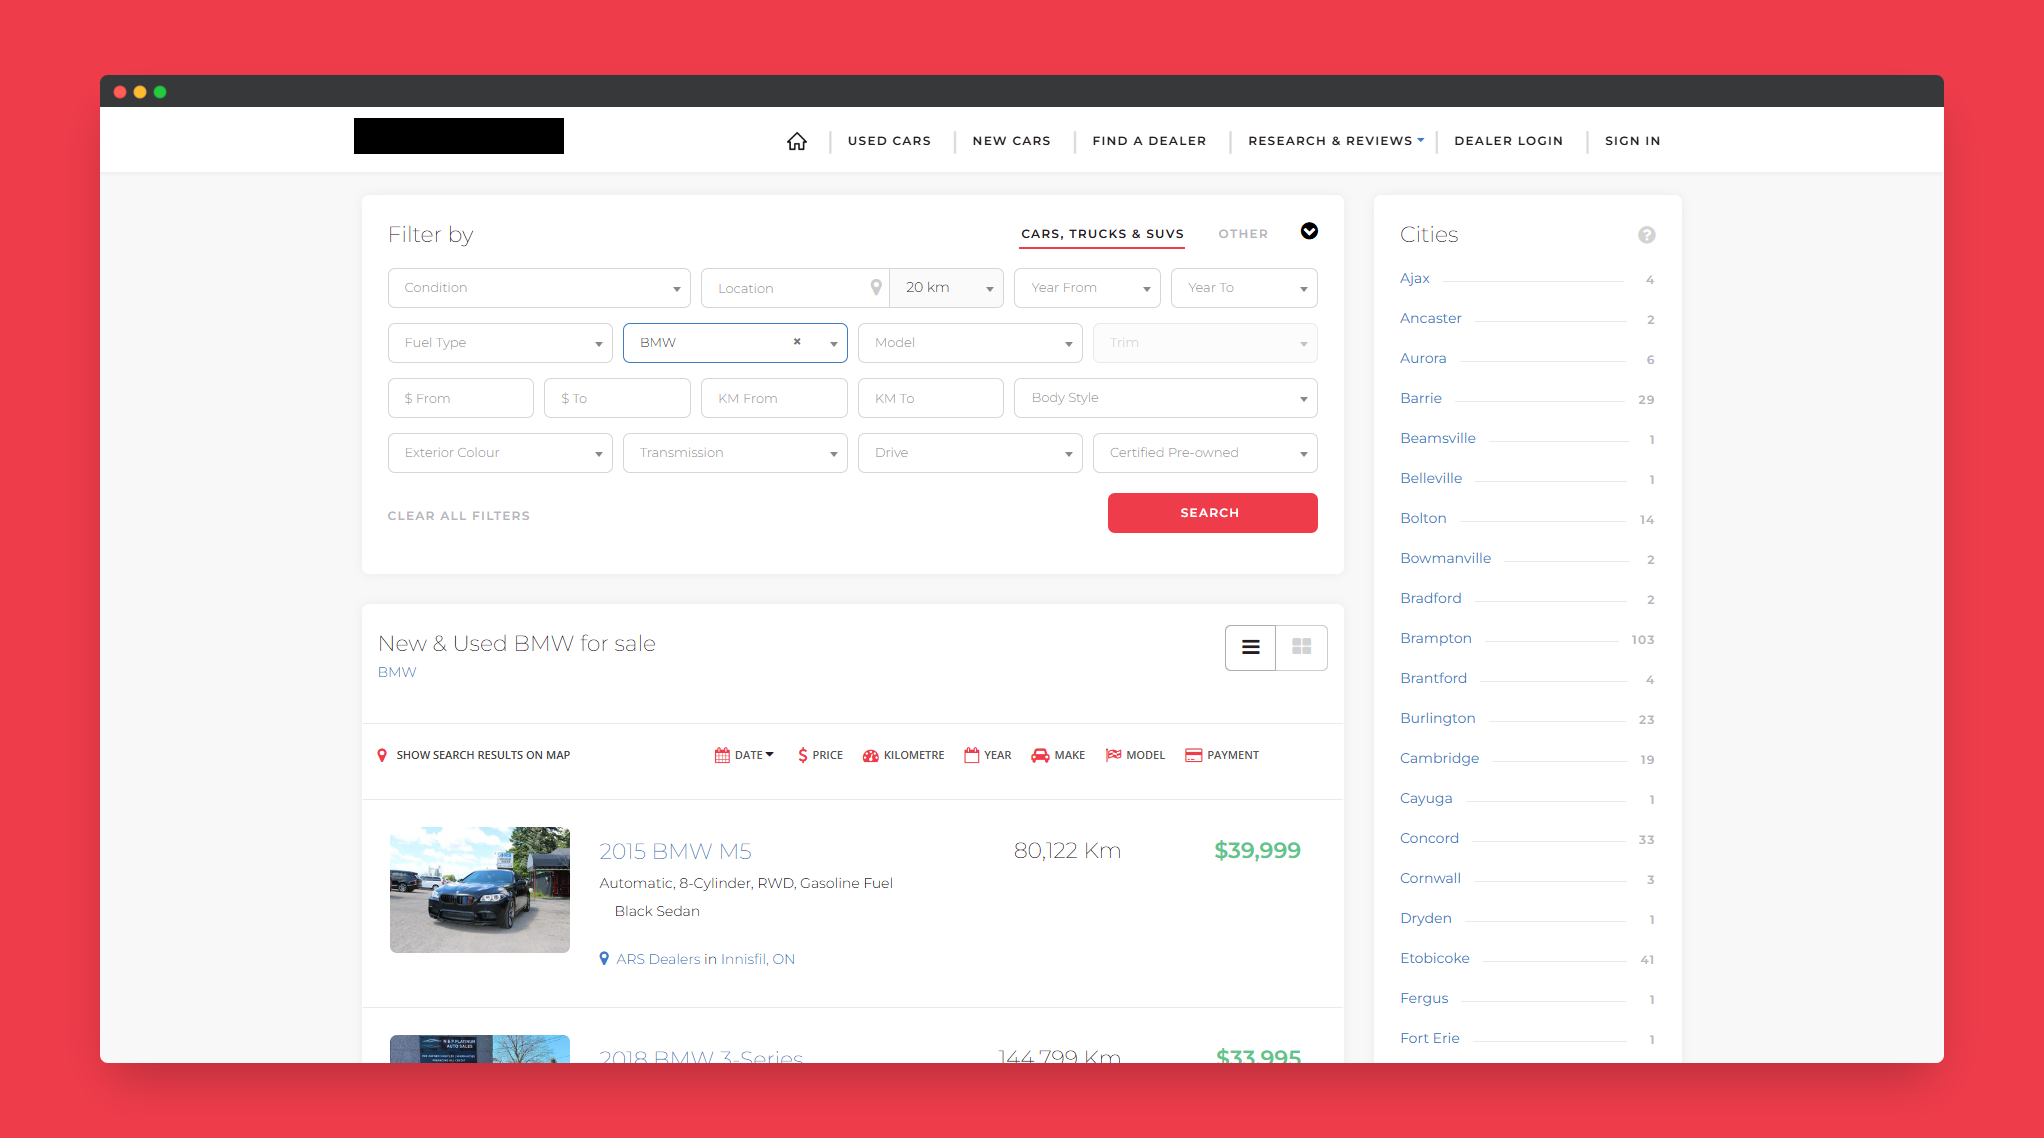Image resolution: width=2044 pixels, height=1138 pixels.
Task: Sort results by Payment
Action: pos(1221,756)
